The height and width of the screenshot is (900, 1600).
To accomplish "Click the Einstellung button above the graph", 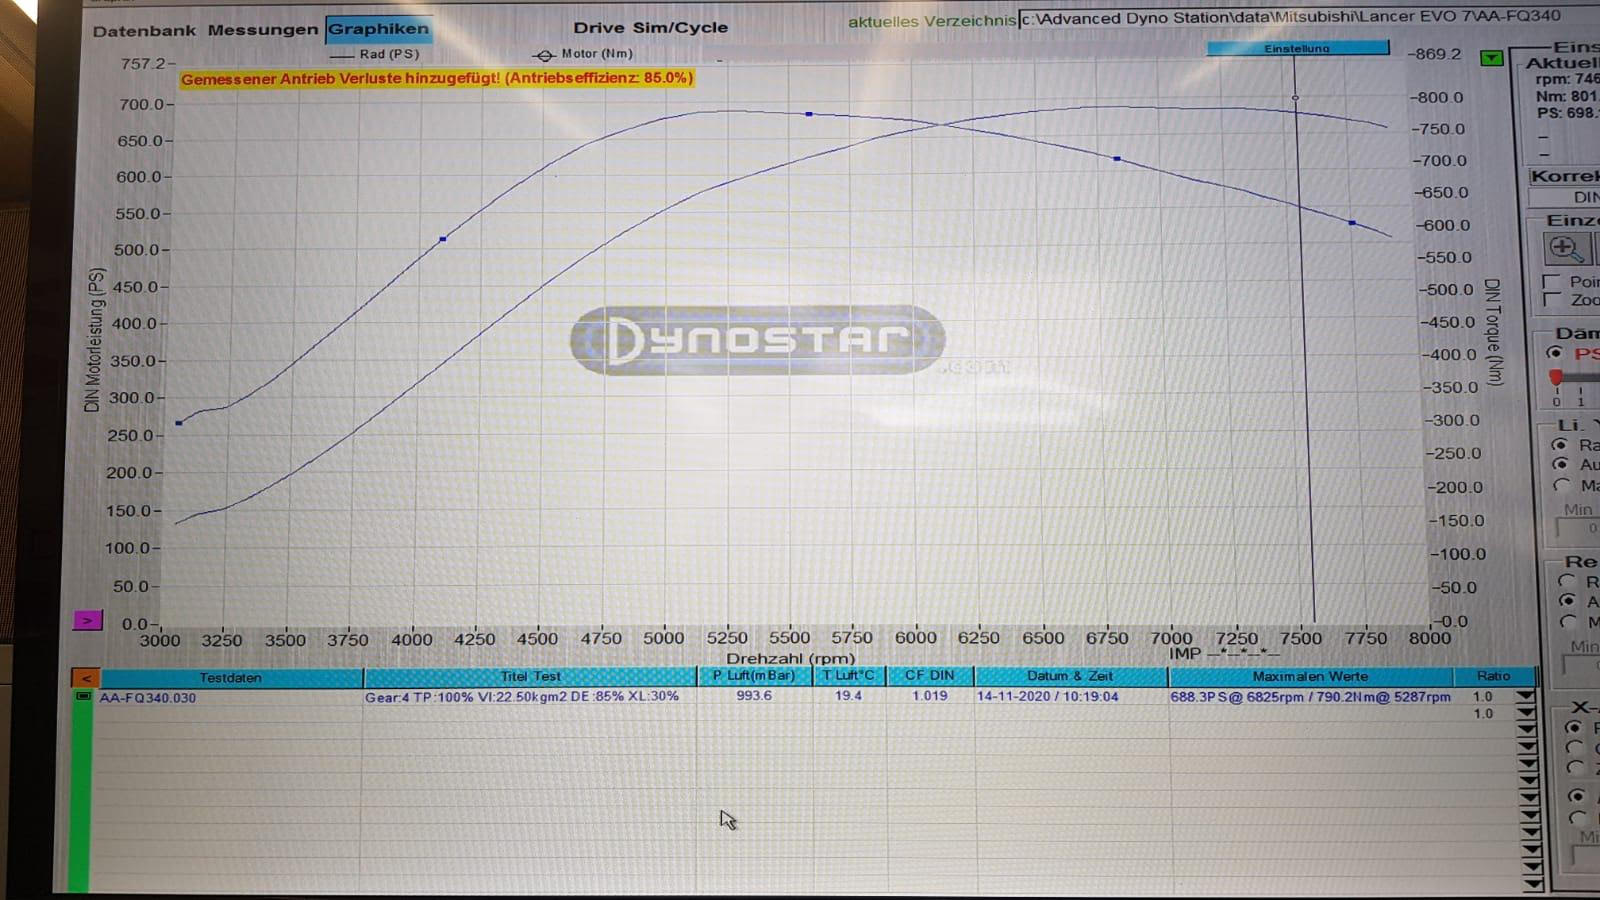I will coord(1297,48).
